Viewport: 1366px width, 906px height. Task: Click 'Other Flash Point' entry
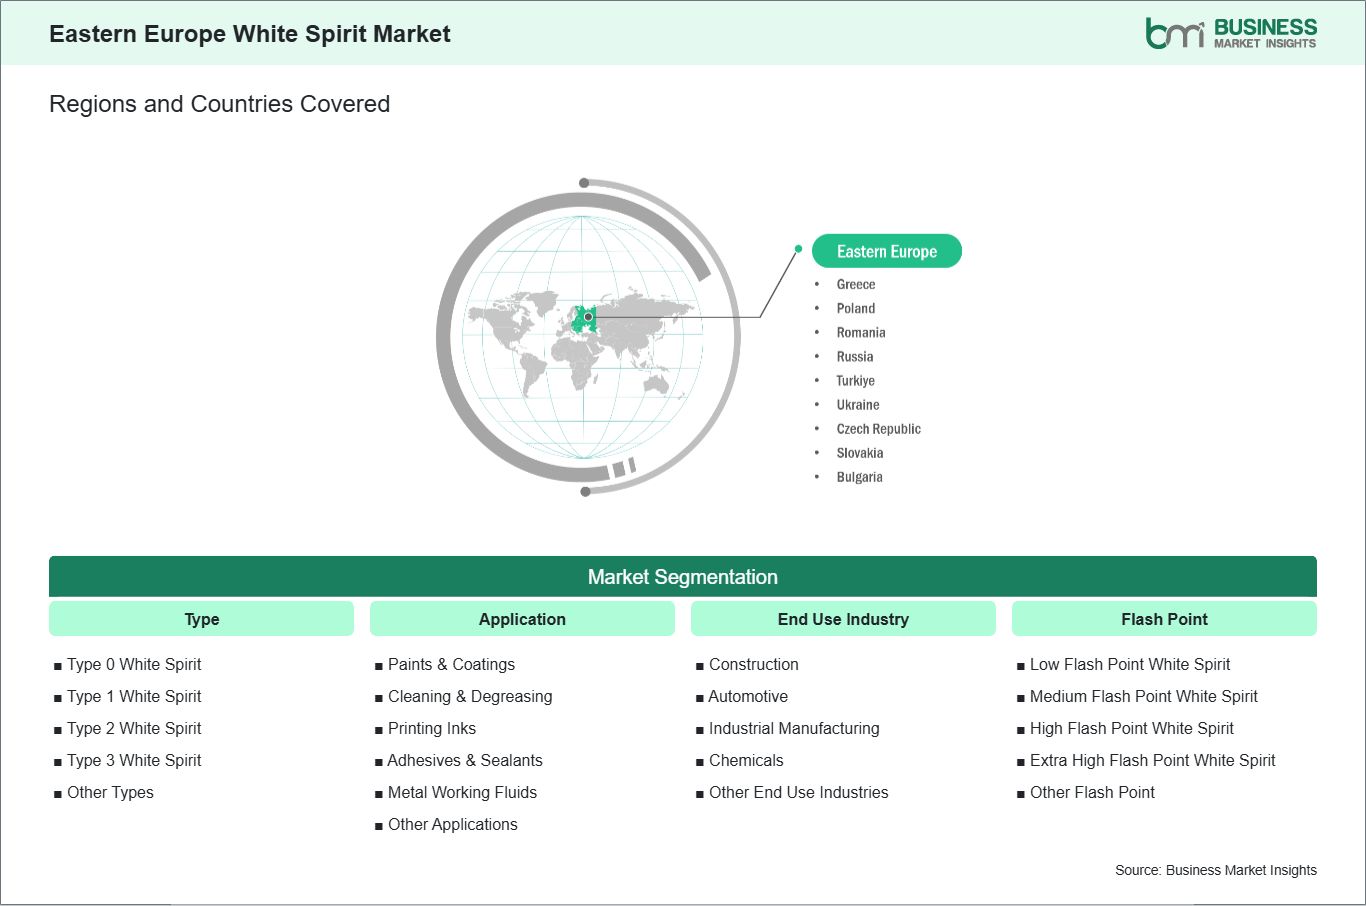[x=1092, y=792]
